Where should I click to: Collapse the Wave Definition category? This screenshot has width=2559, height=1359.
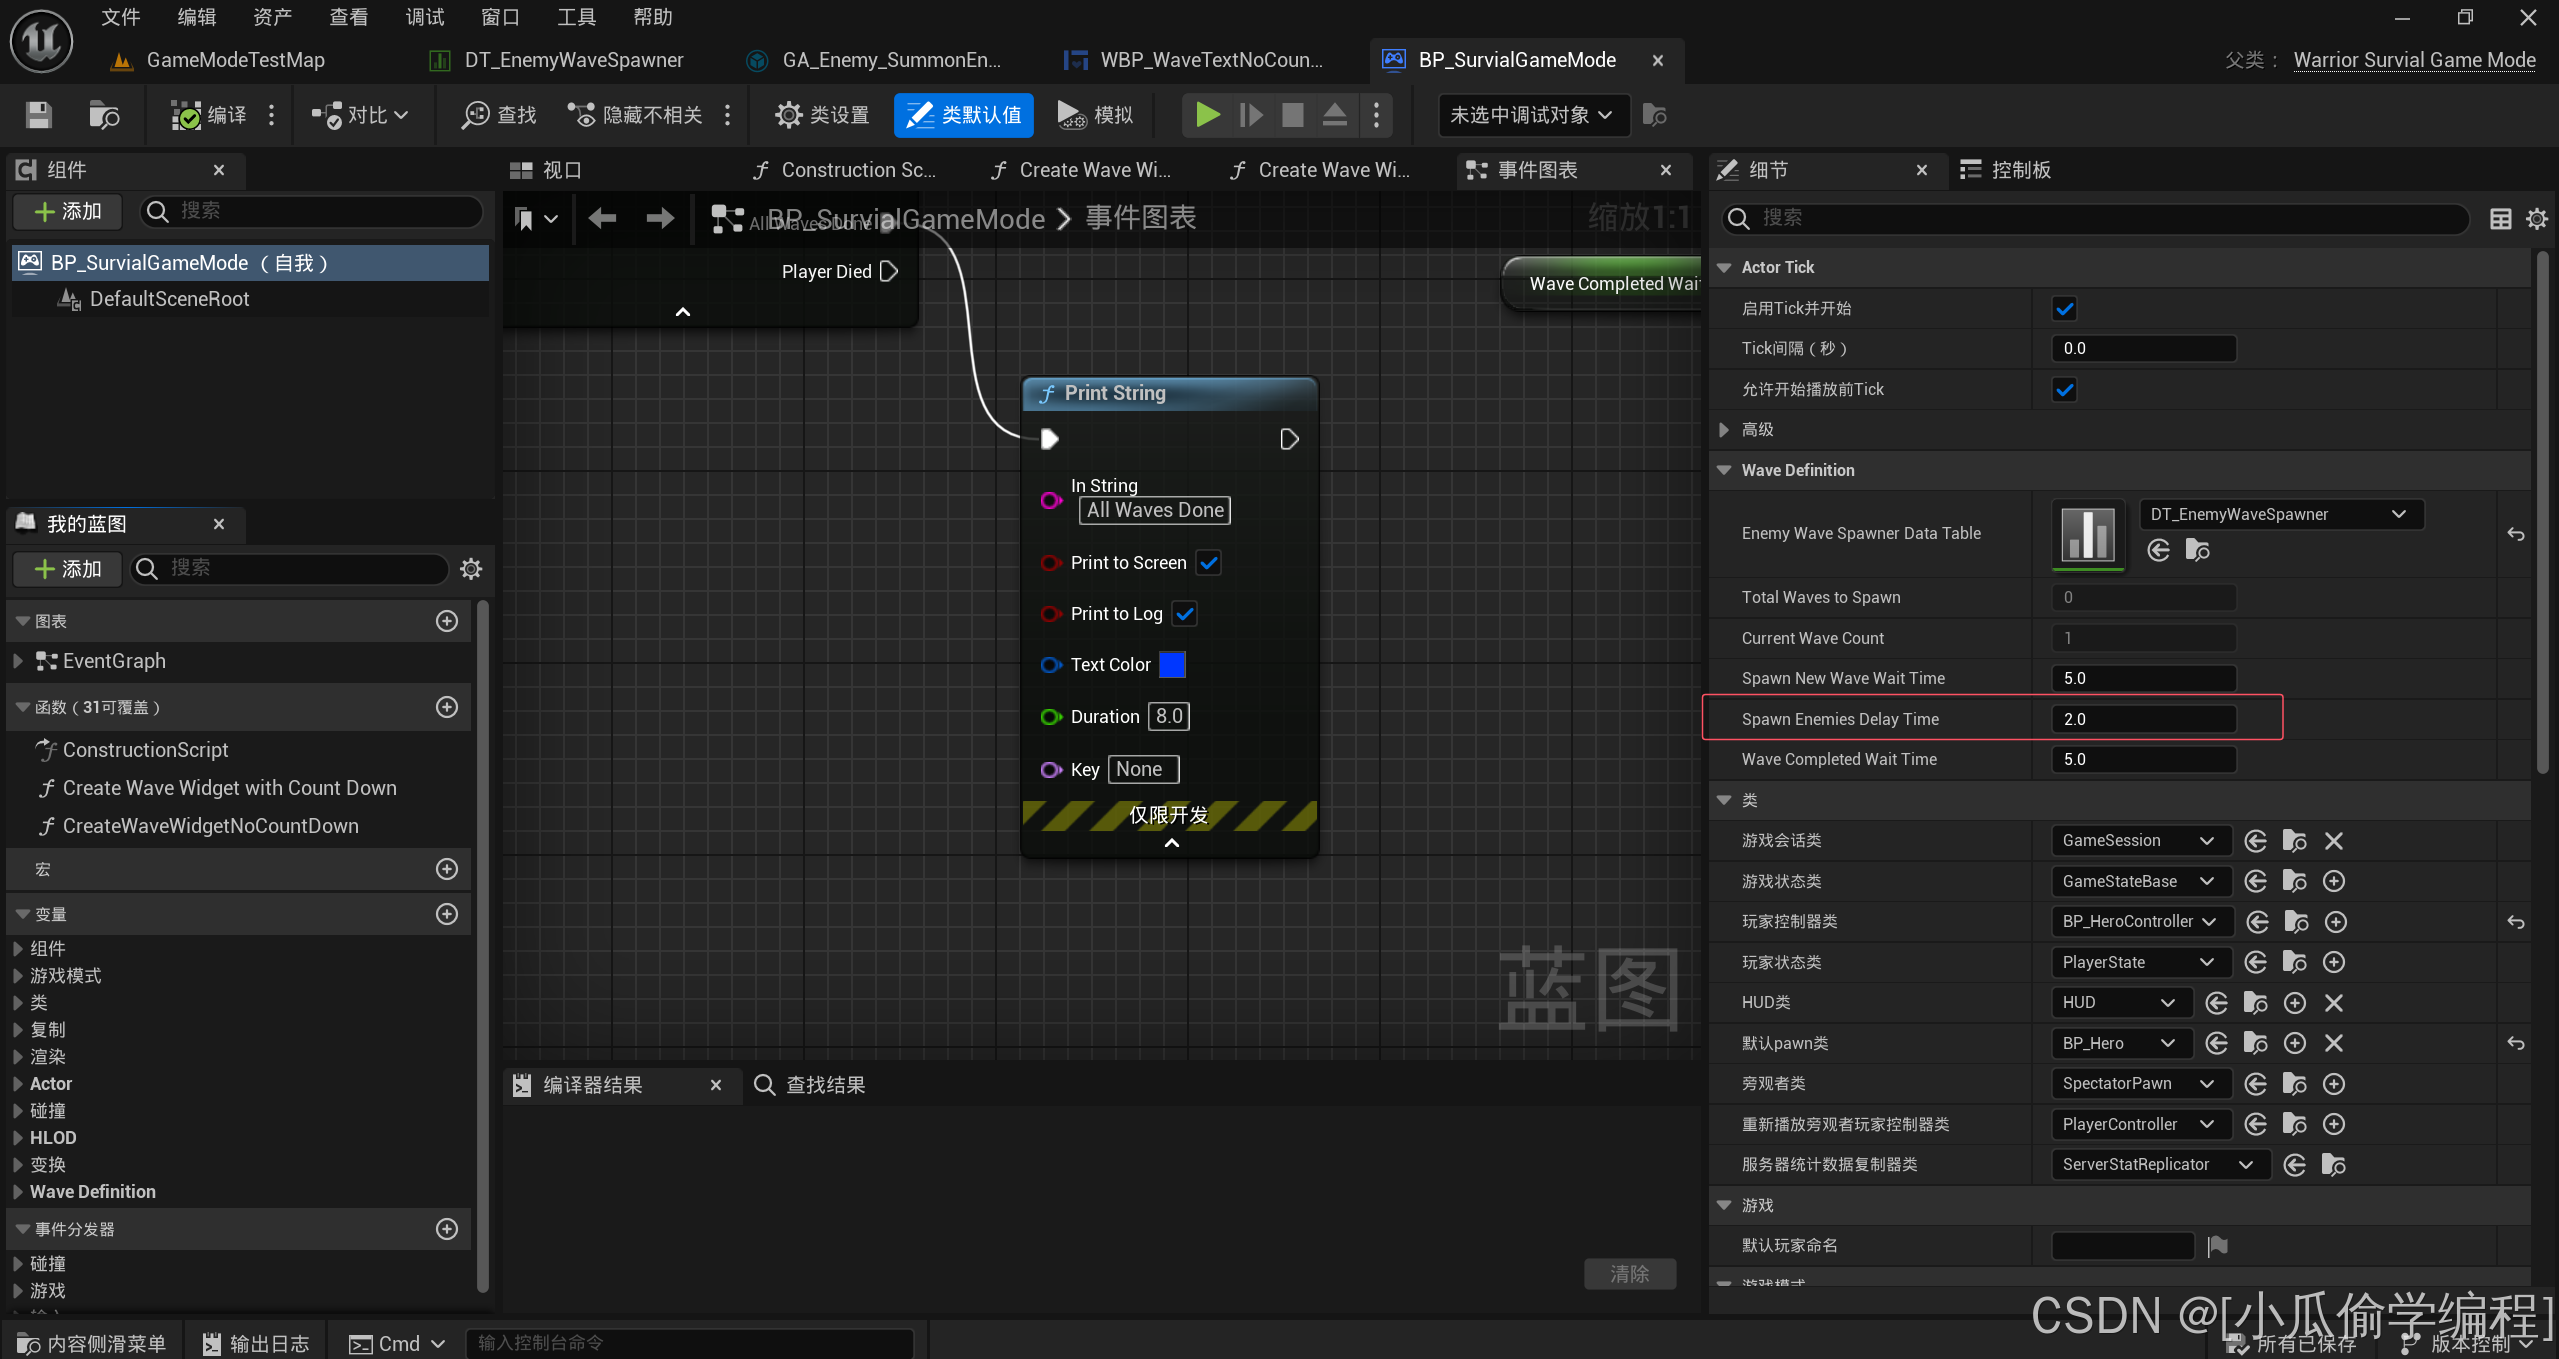(x=1724, y=470)
